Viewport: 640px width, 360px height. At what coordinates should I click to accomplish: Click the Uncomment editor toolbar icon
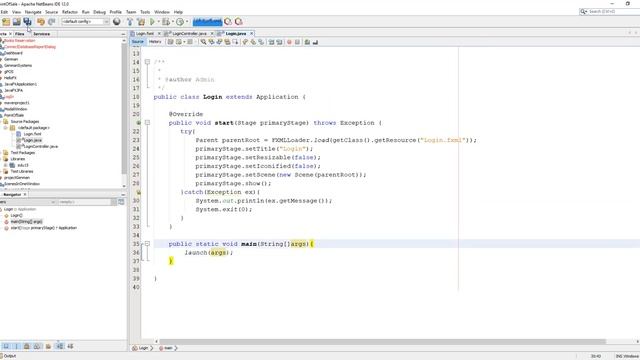point(315,42)
